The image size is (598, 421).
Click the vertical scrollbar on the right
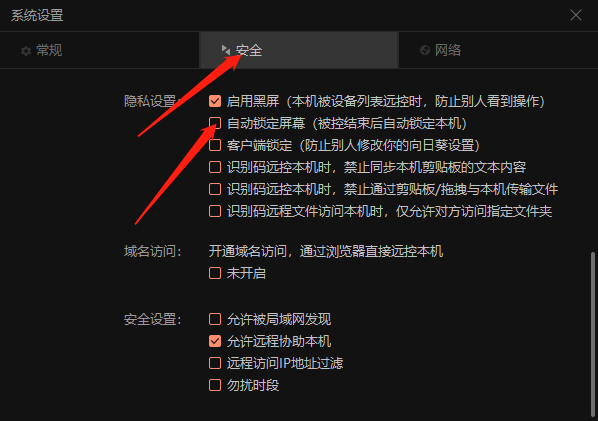[x=593, y=334]
